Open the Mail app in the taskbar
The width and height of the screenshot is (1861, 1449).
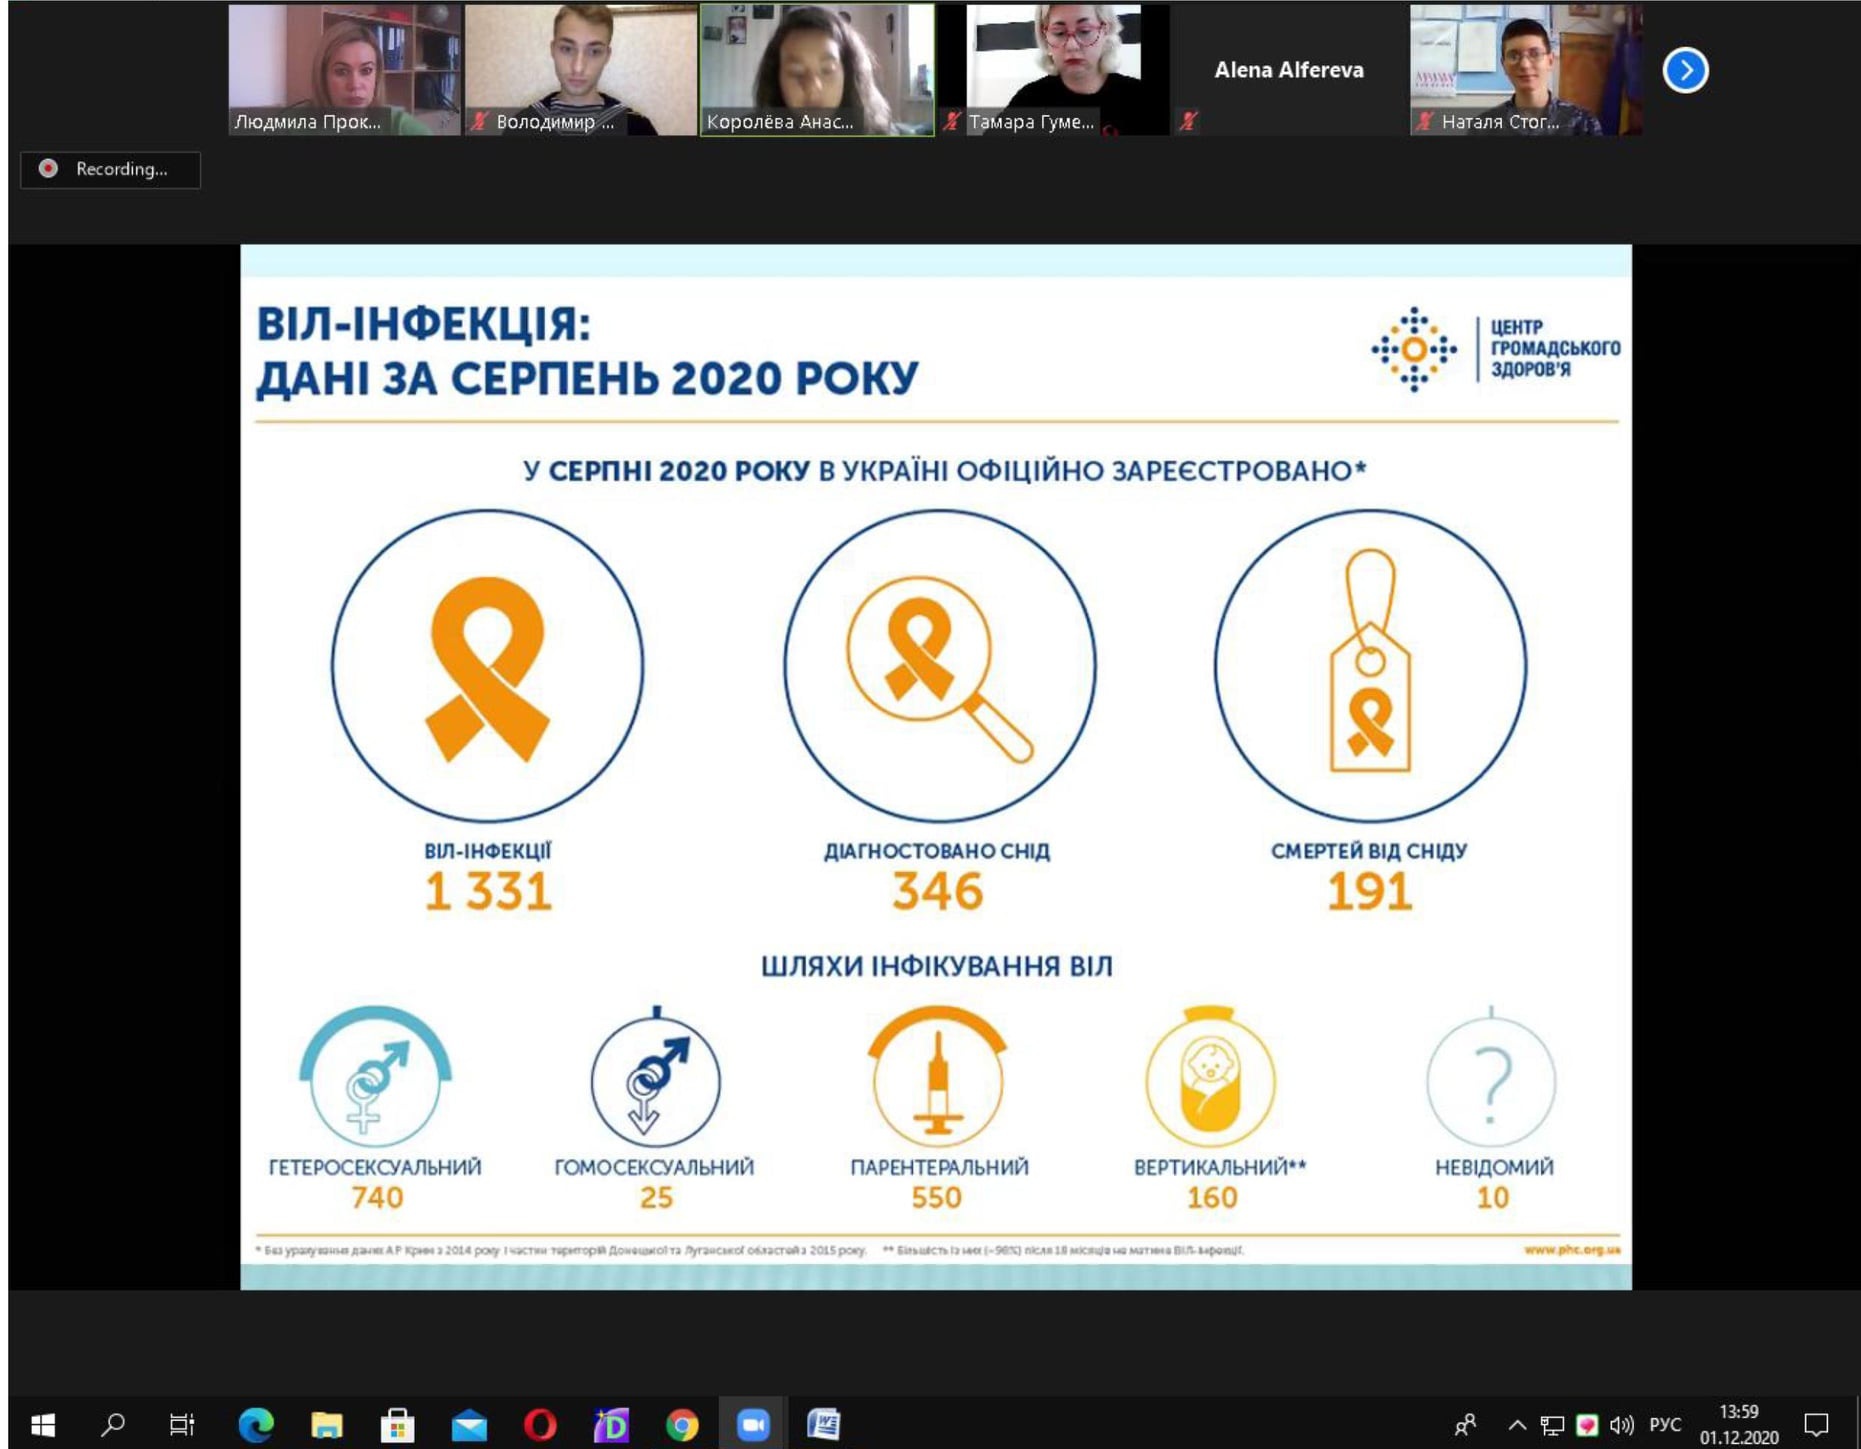point(469,1424)
